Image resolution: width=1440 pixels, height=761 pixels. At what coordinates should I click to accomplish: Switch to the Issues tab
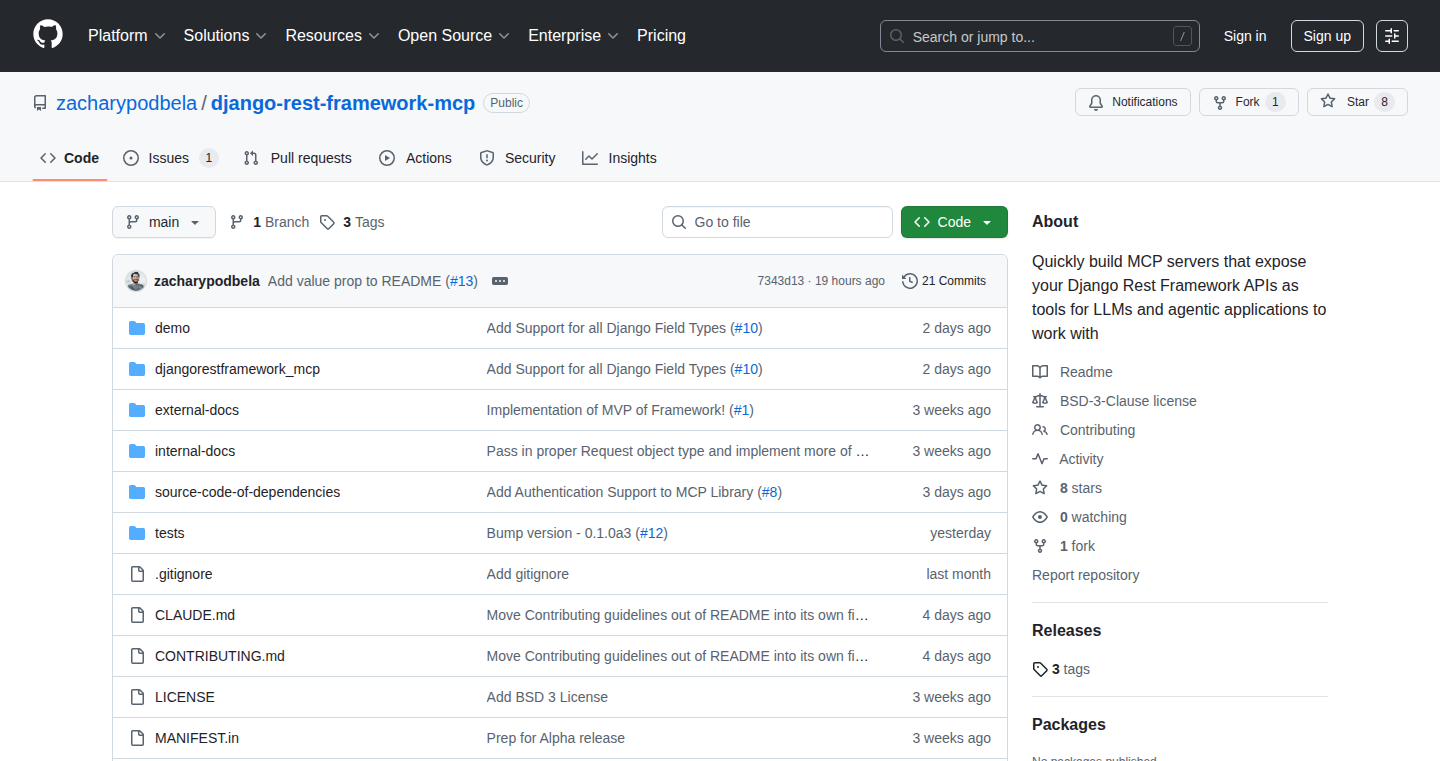coord(170,158)
